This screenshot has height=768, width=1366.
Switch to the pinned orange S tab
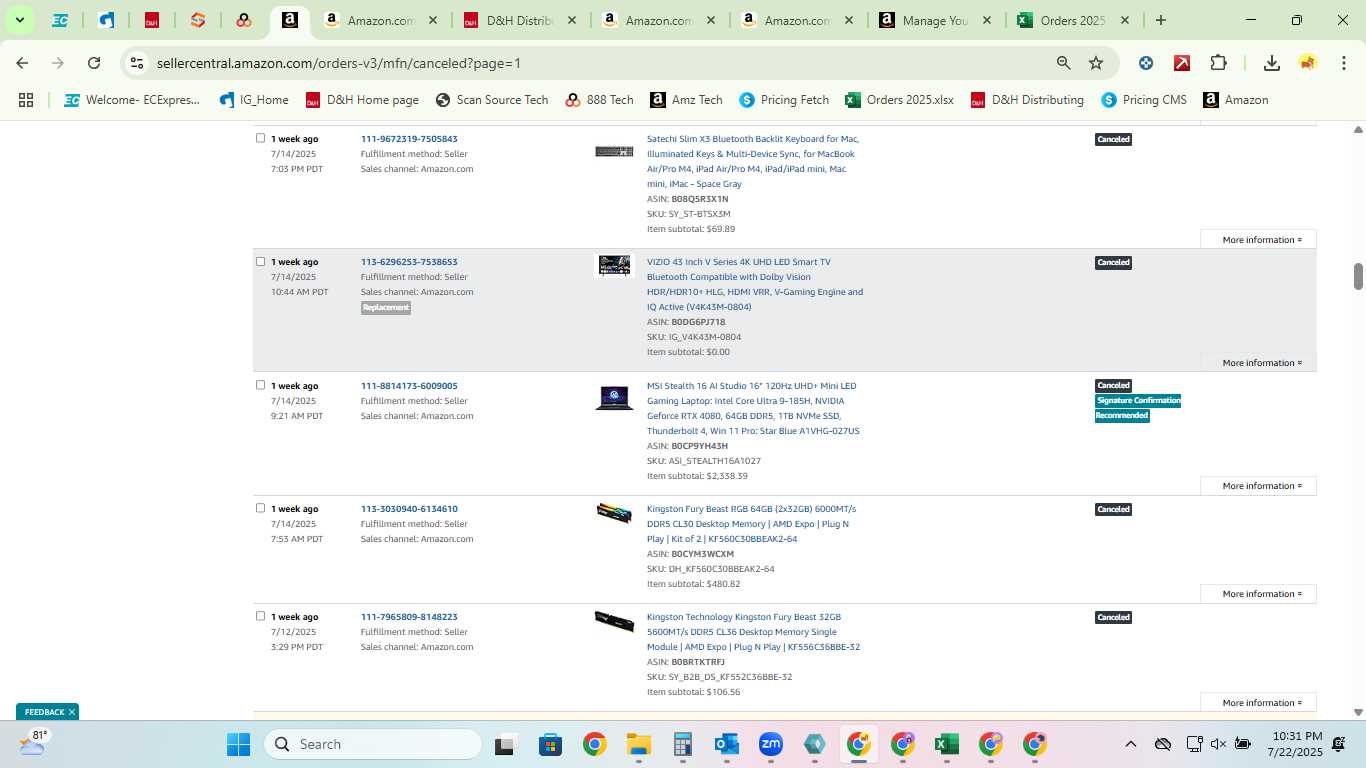coord(198,20)
